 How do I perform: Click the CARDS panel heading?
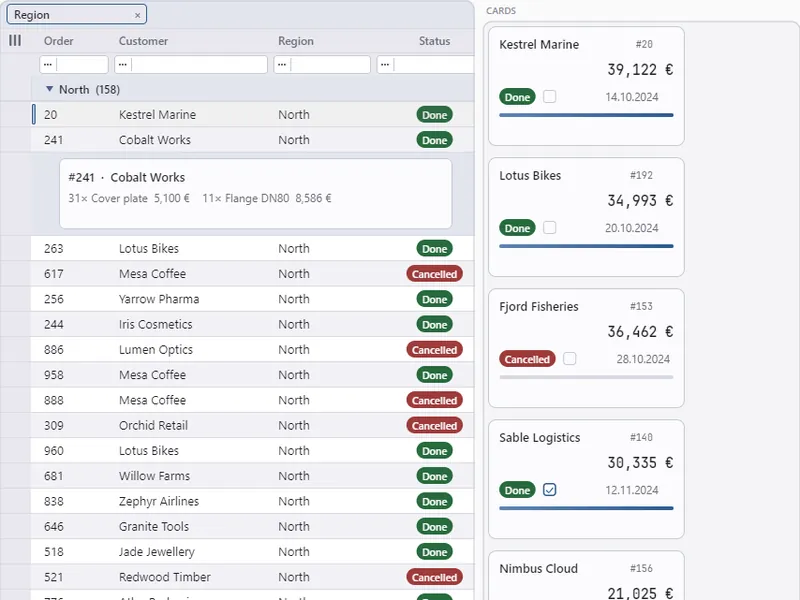501,11
